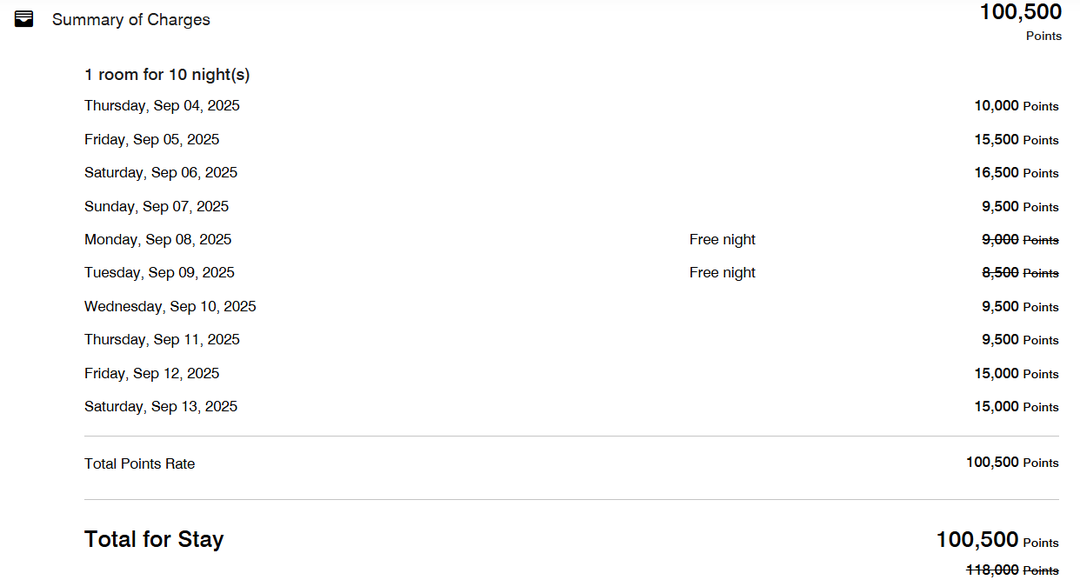Select the crossed-out 118,000 Points original total
Image resolution: width=1080 pixels, height=580 pixels.
[1012, 570]
